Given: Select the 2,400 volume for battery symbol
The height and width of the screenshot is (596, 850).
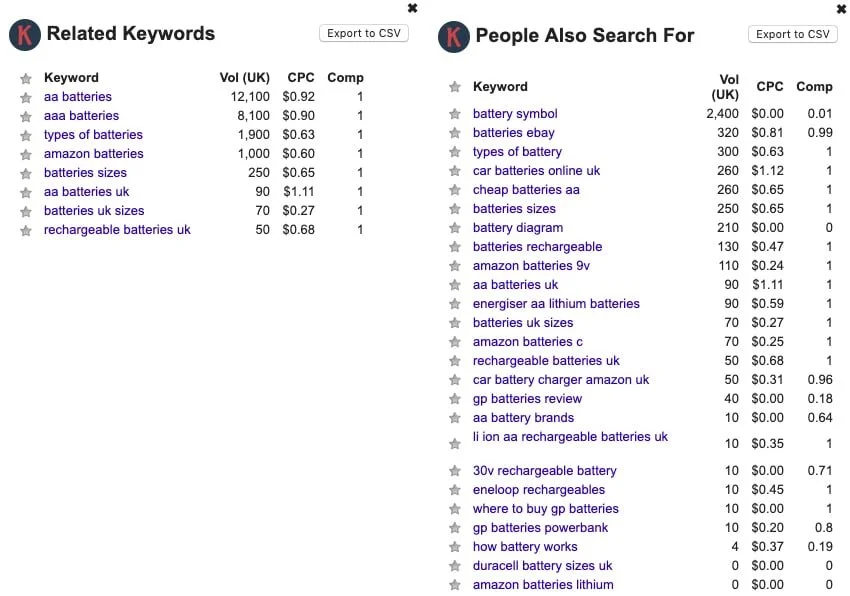Looking at the screenshot, I should click(722, 114).
